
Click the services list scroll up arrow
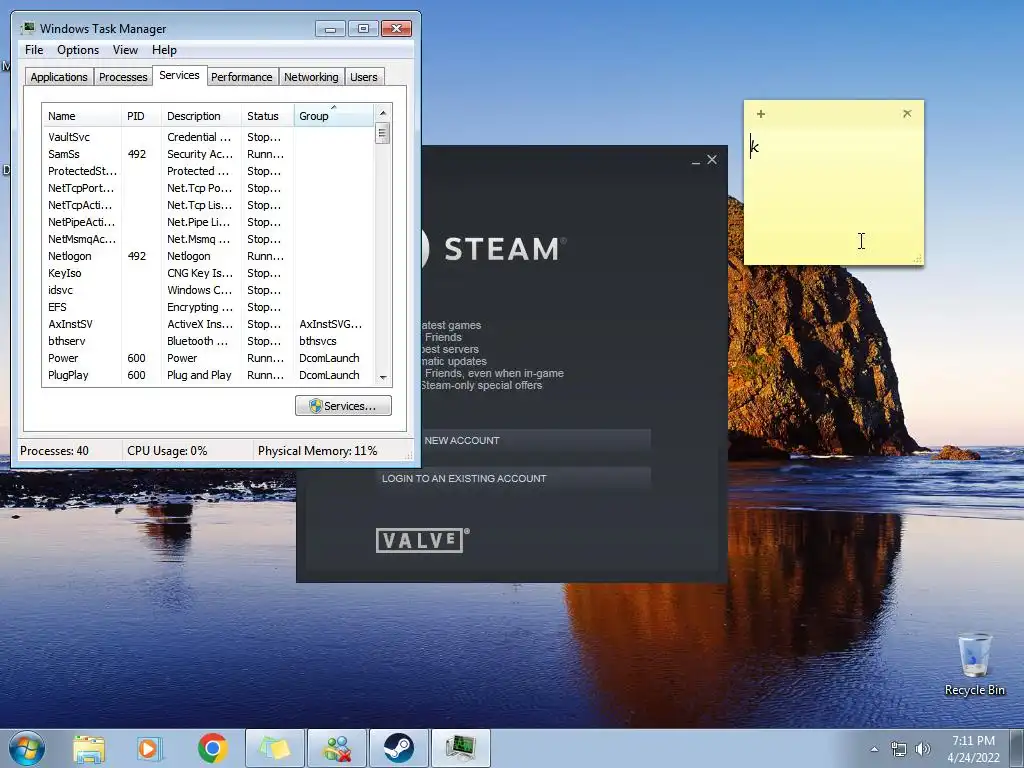coord(383,113)
